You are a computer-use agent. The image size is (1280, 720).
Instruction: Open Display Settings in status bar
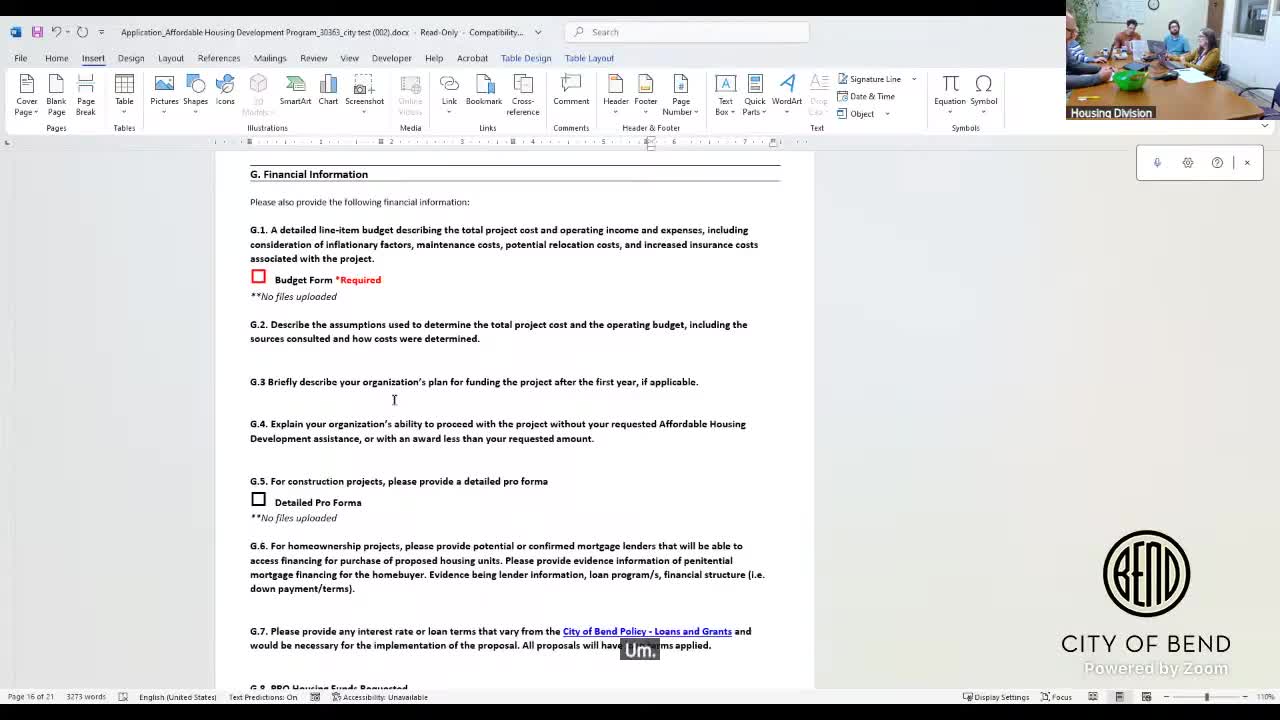coord(996,697)
